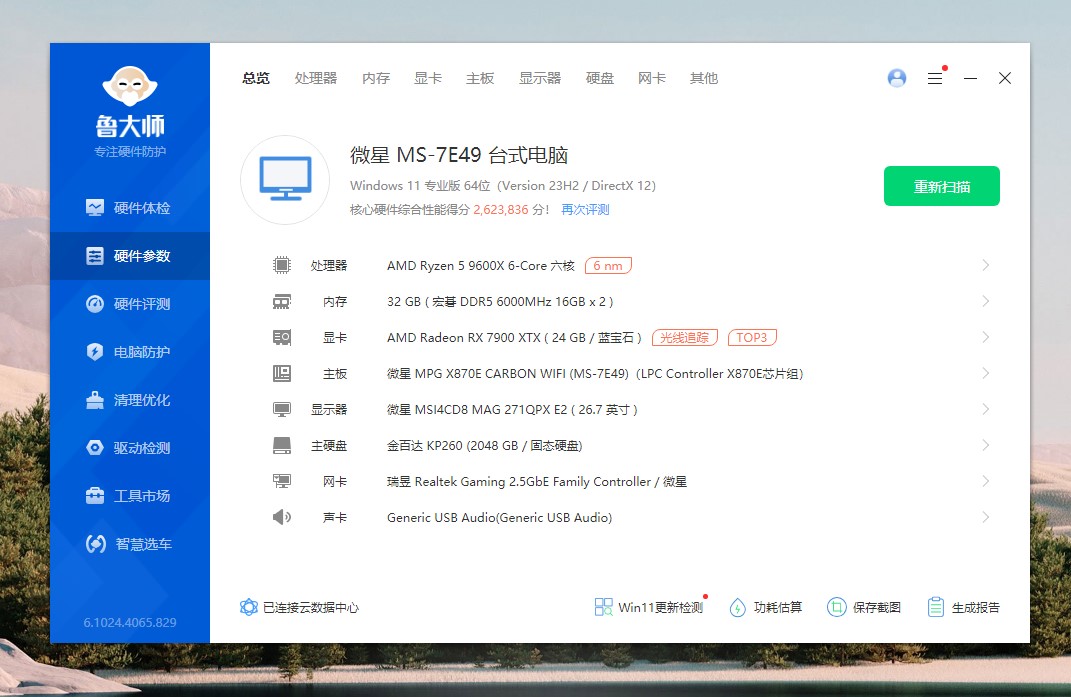Screen dimensions: 1071x697
Task: Switch to the 硬盘 tab
Action: click(x=600, y=78)
